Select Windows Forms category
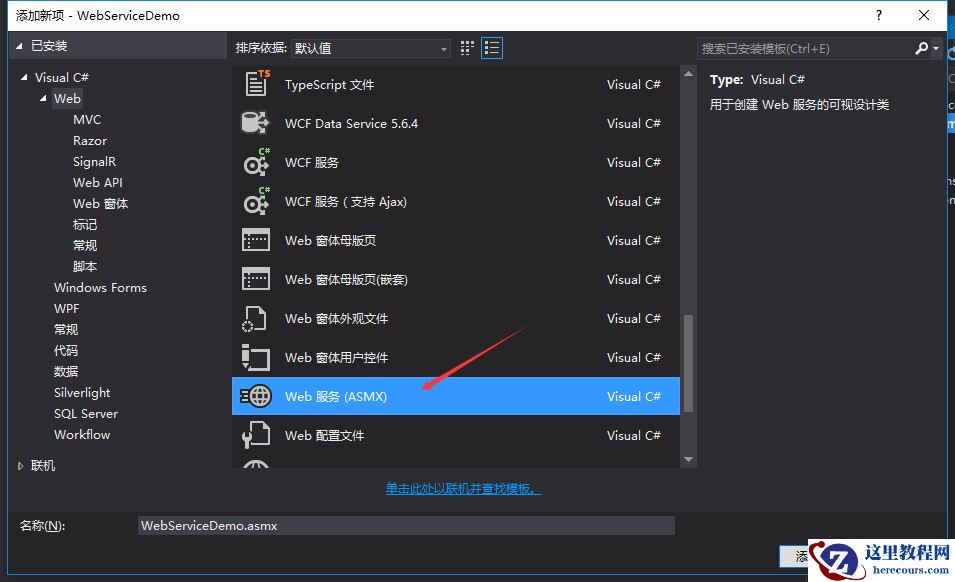Viewport: 955px width, 582px height. pyautogui.click(x=100, y=287)
